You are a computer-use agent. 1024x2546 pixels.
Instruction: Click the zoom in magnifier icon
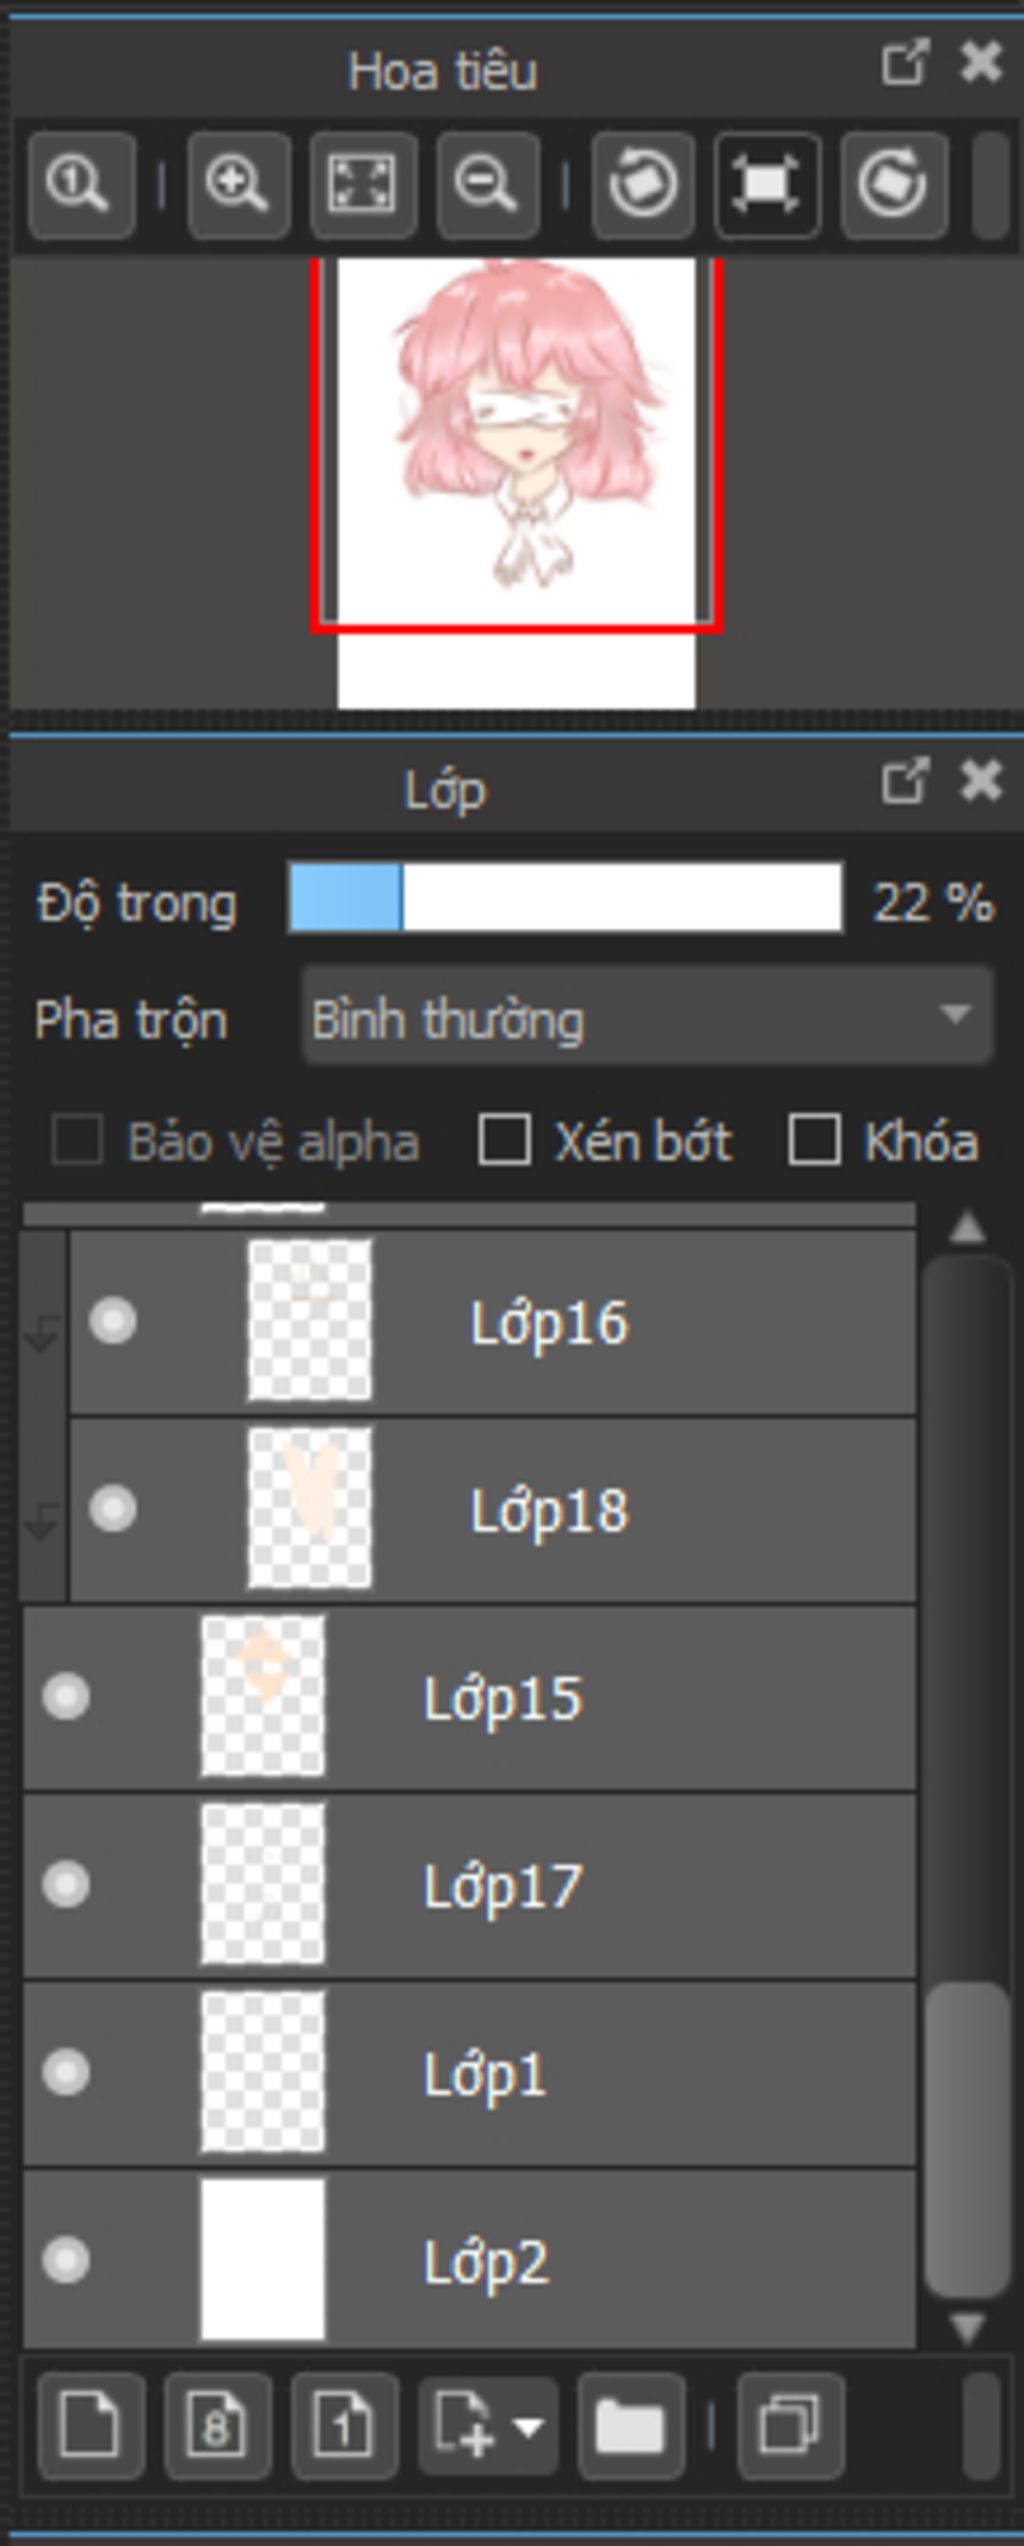238,185
